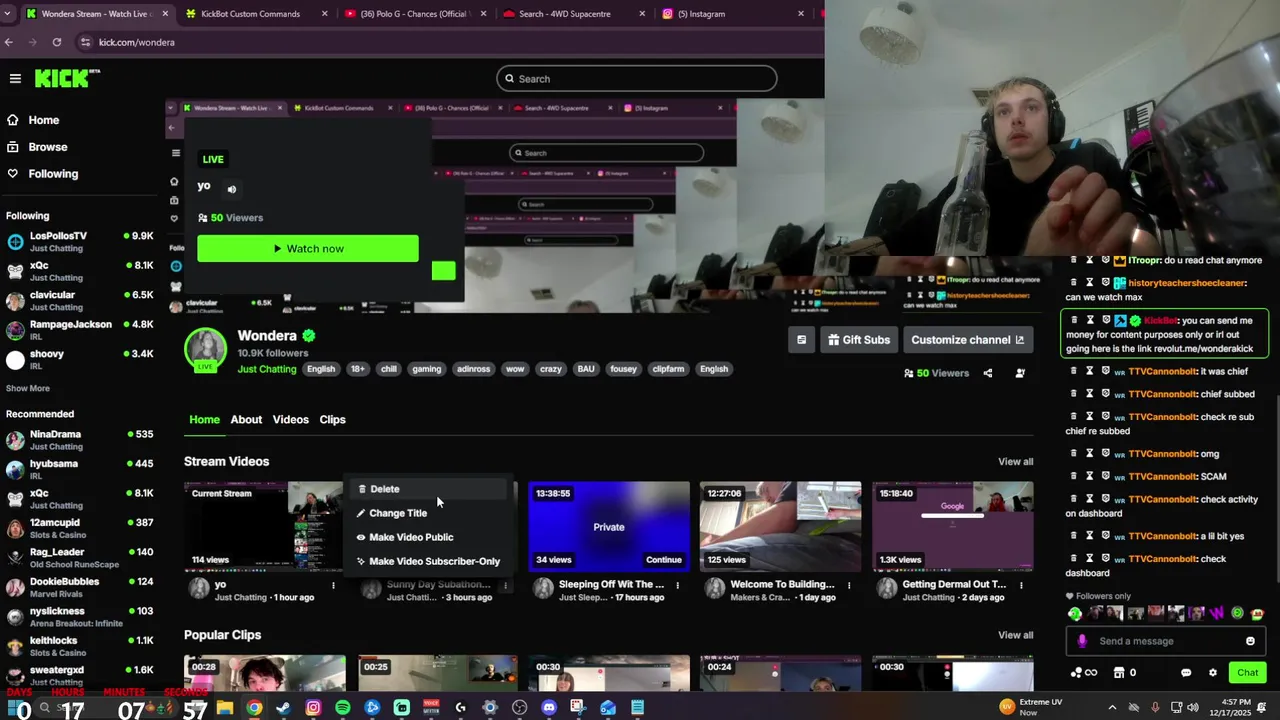
Task: Select Make Video Subscriber-Only
Action: coord(428,561)
